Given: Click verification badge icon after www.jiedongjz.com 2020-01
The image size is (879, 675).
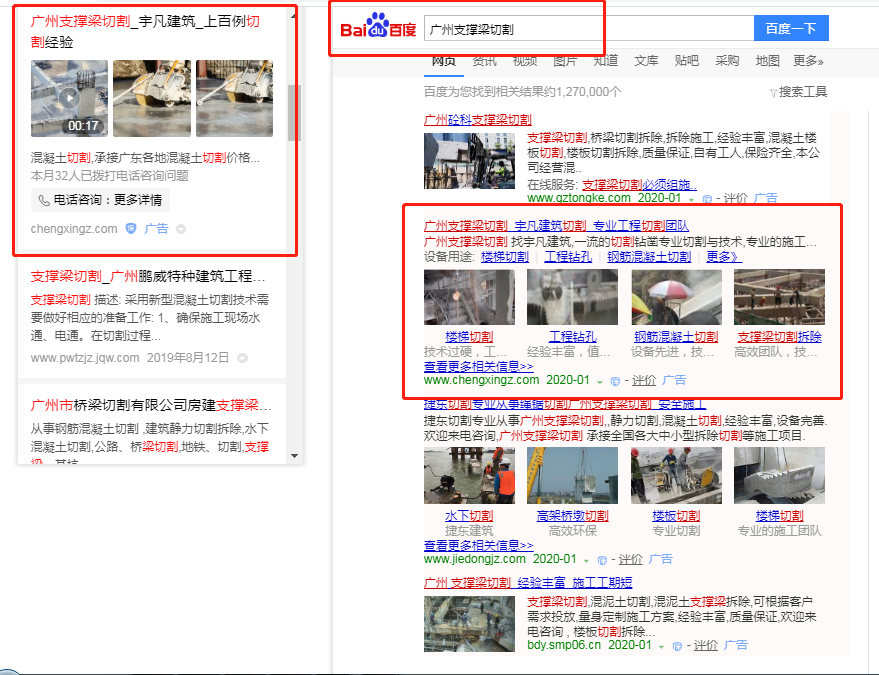Looking at the screenshot, I should click(x=600, y=560).
